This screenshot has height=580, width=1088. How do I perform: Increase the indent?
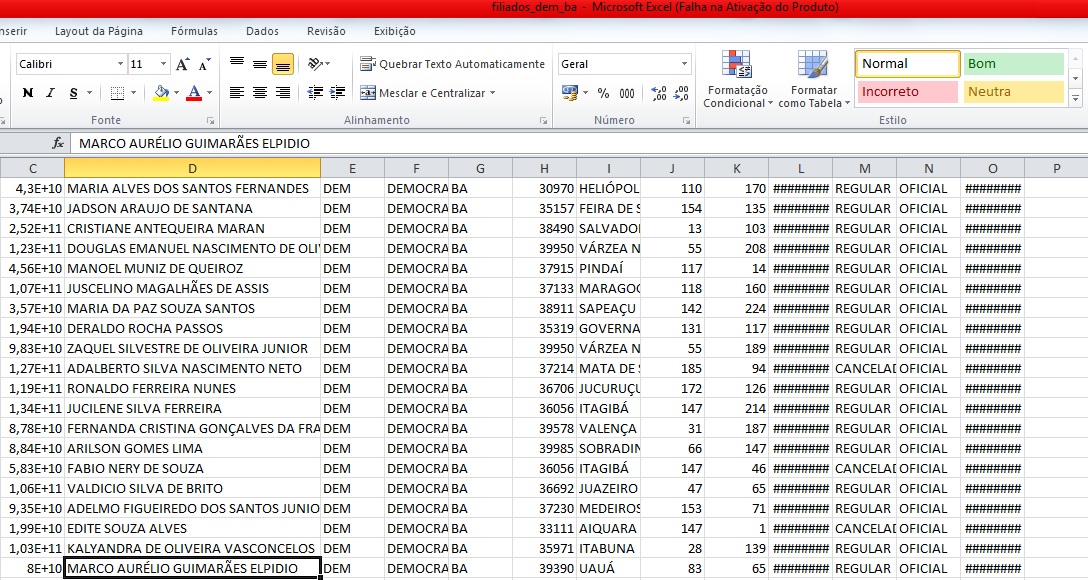337,93
